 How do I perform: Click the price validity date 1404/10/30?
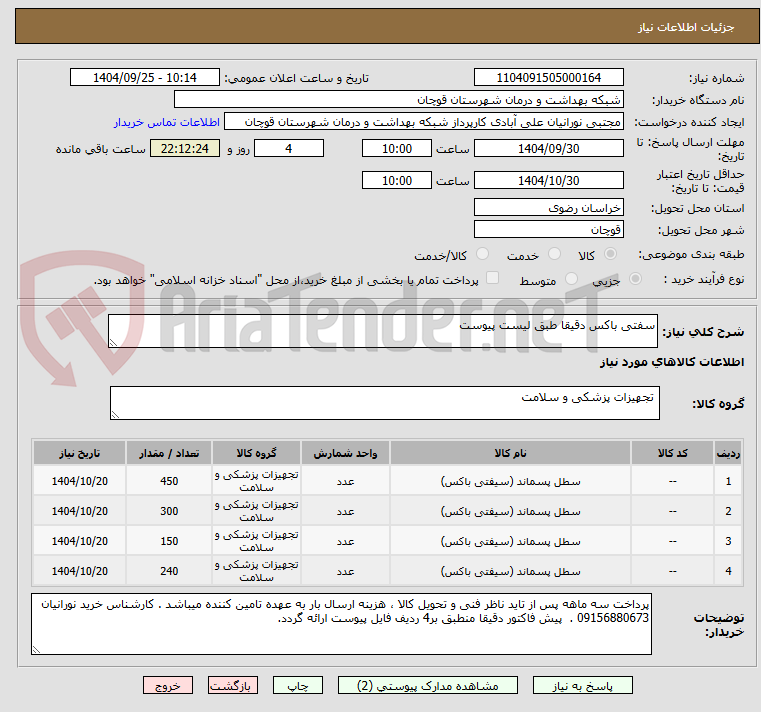pyautogui.click(x=548, y=180)
